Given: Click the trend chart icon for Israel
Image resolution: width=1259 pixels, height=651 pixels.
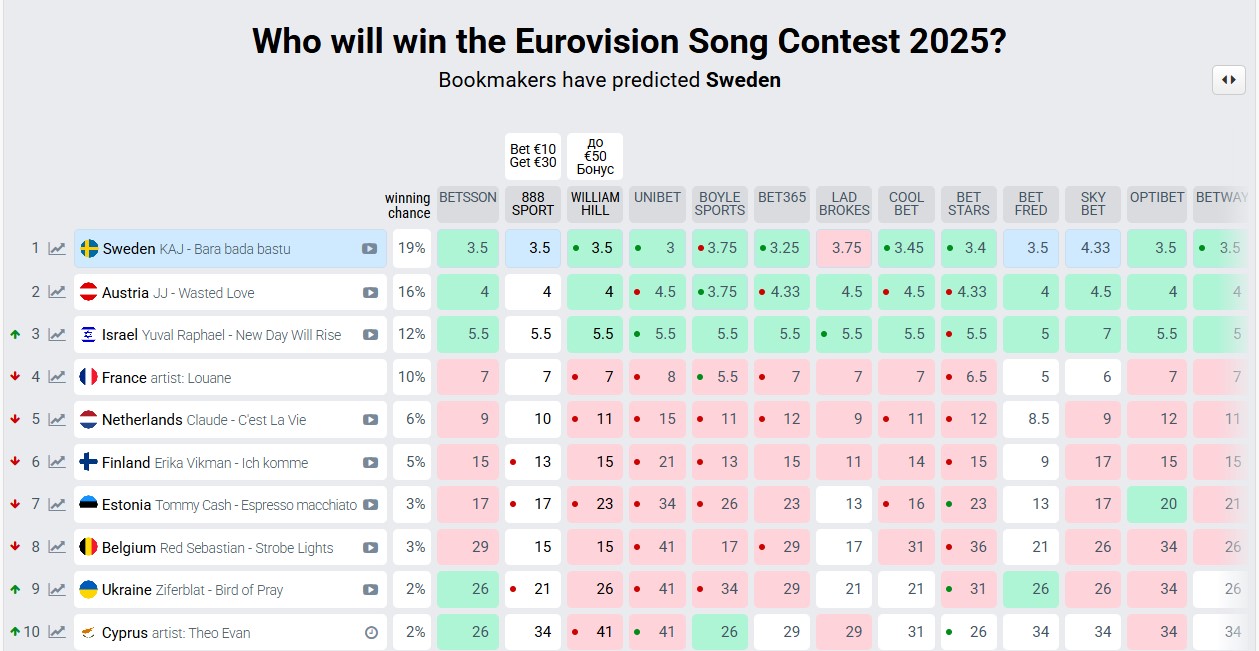Looking at the screenshot, I should (57, 335).
